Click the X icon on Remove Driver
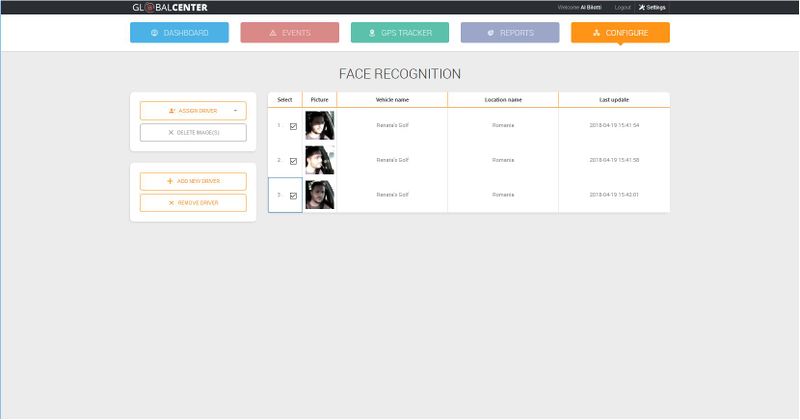 (171, 203)
